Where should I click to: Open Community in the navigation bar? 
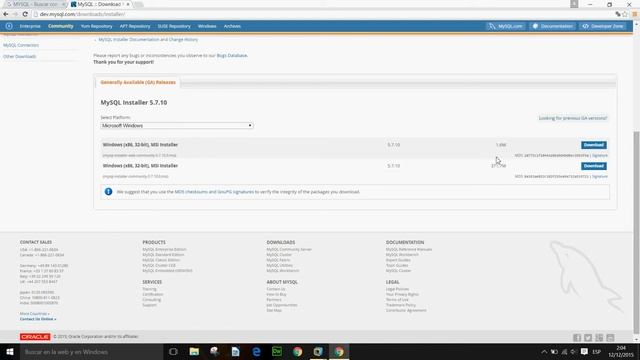coord(60,26)
